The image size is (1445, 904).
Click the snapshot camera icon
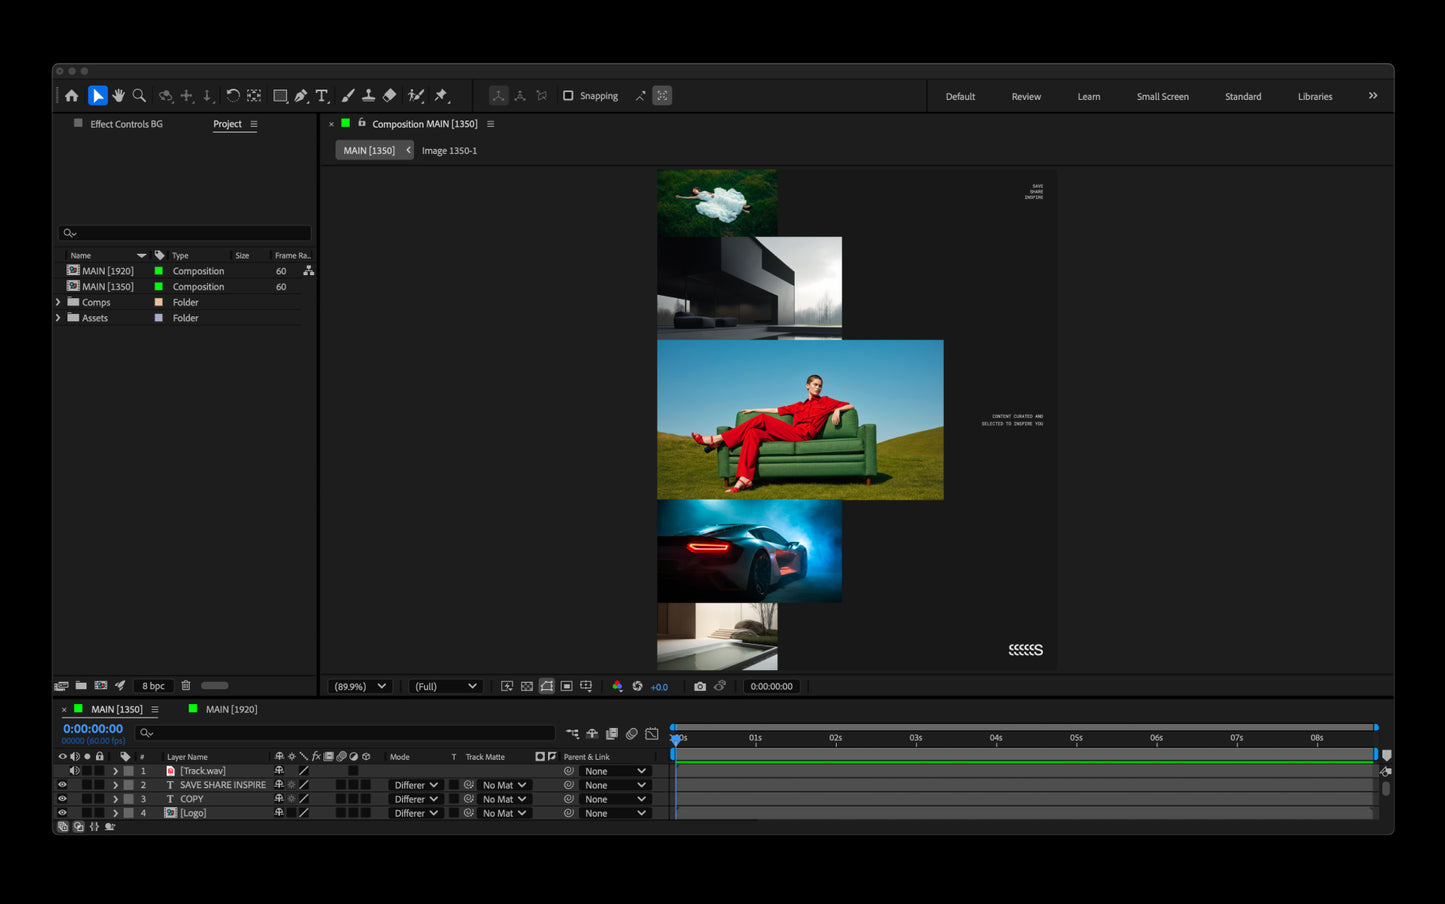point(700,686)
